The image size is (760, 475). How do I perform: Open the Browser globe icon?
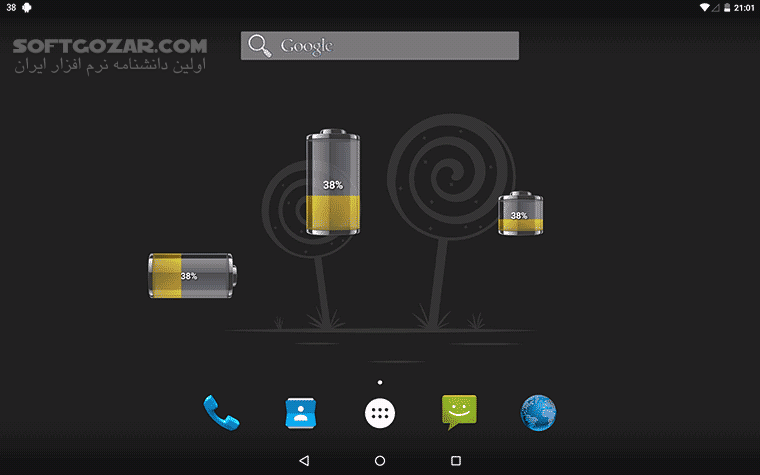pyautogui.click(x=538, y=413)
